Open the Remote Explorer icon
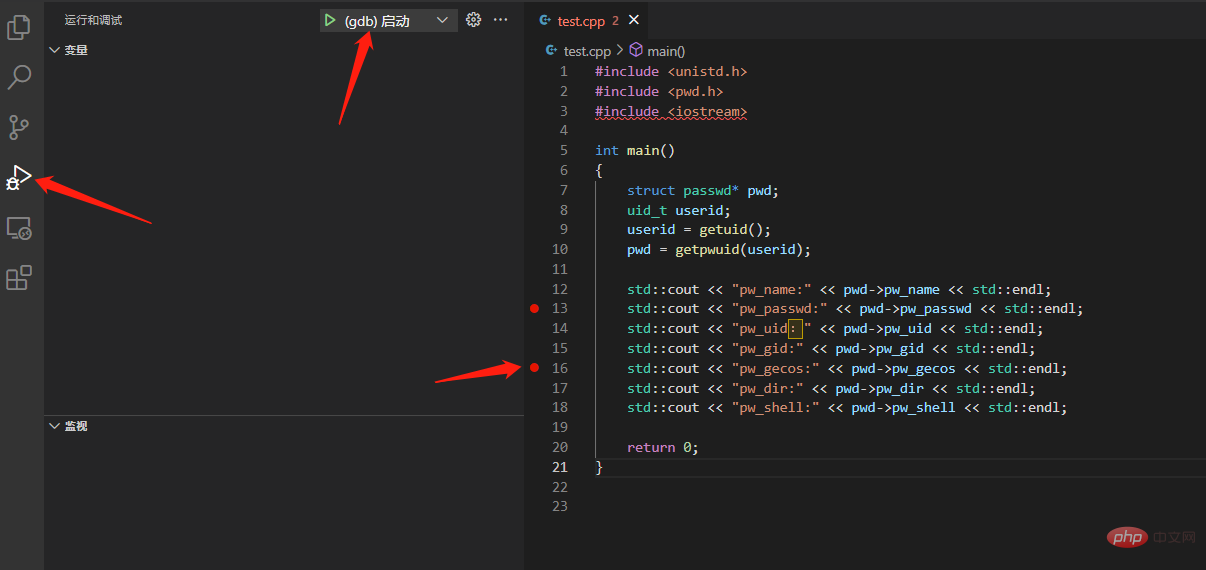 tap(19, 229)
